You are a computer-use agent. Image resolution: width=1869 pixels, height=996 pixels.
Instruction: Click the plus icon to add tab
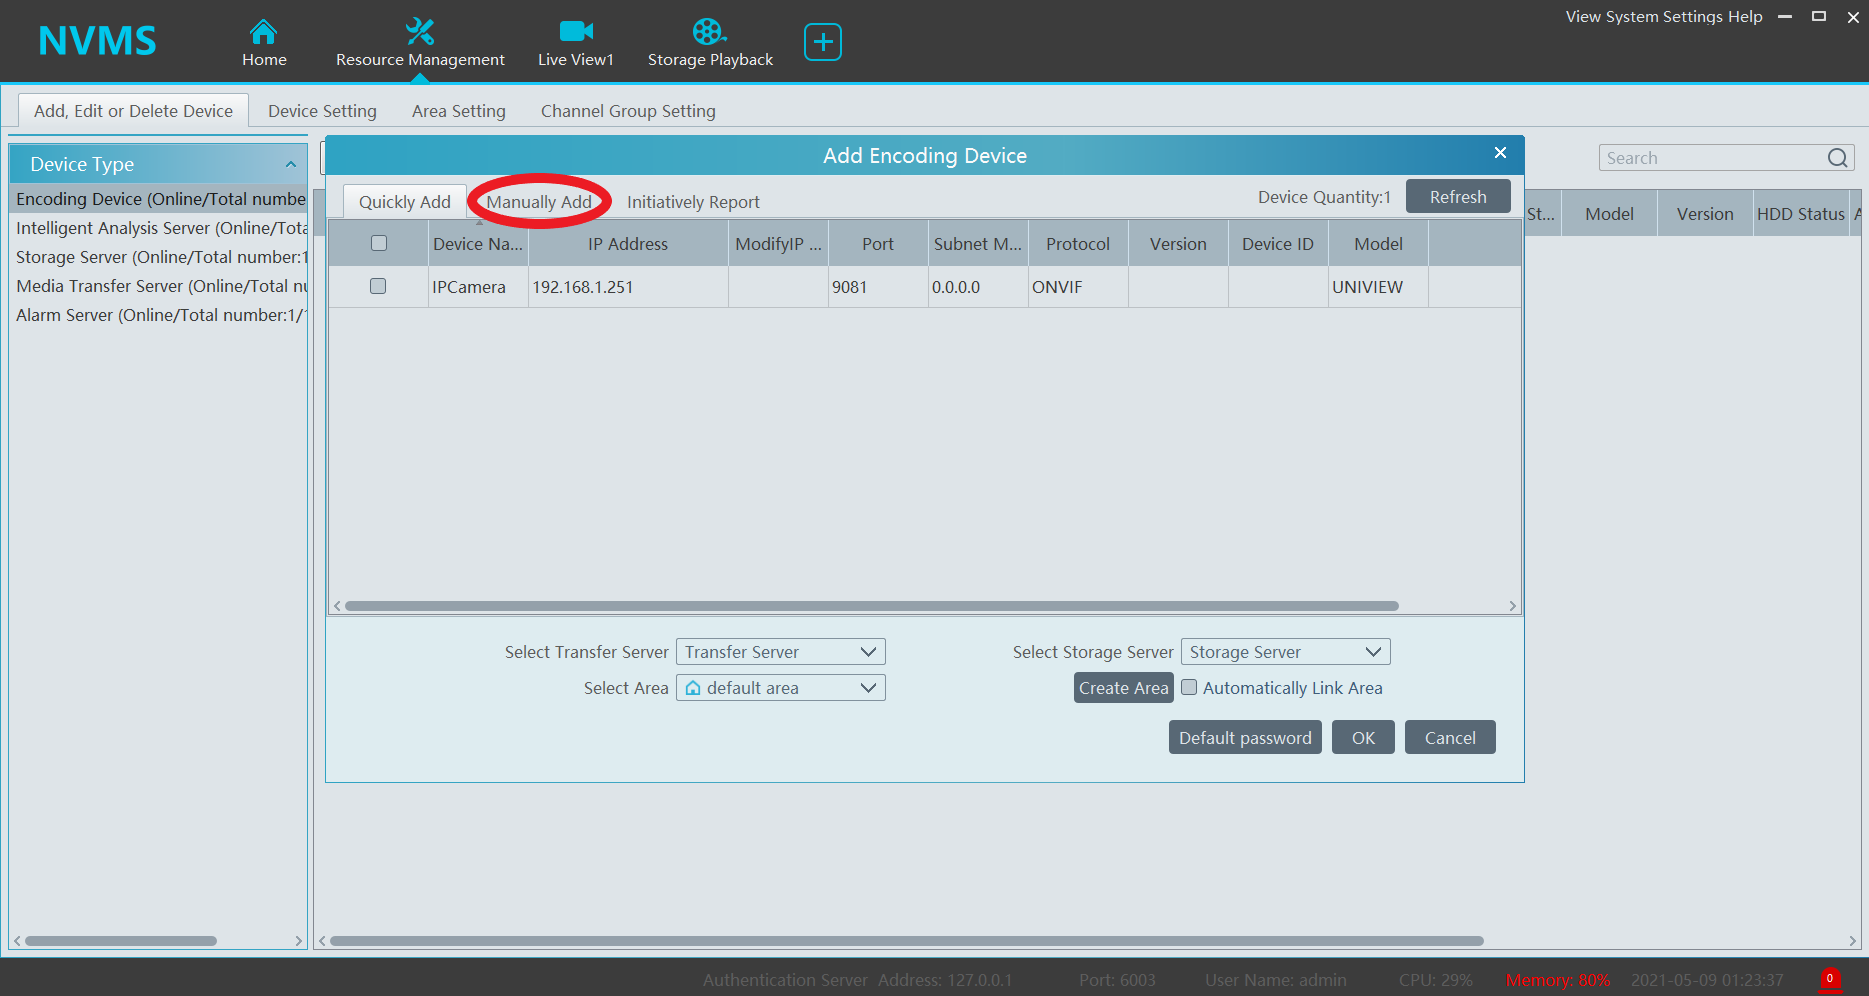pos(822,42)
